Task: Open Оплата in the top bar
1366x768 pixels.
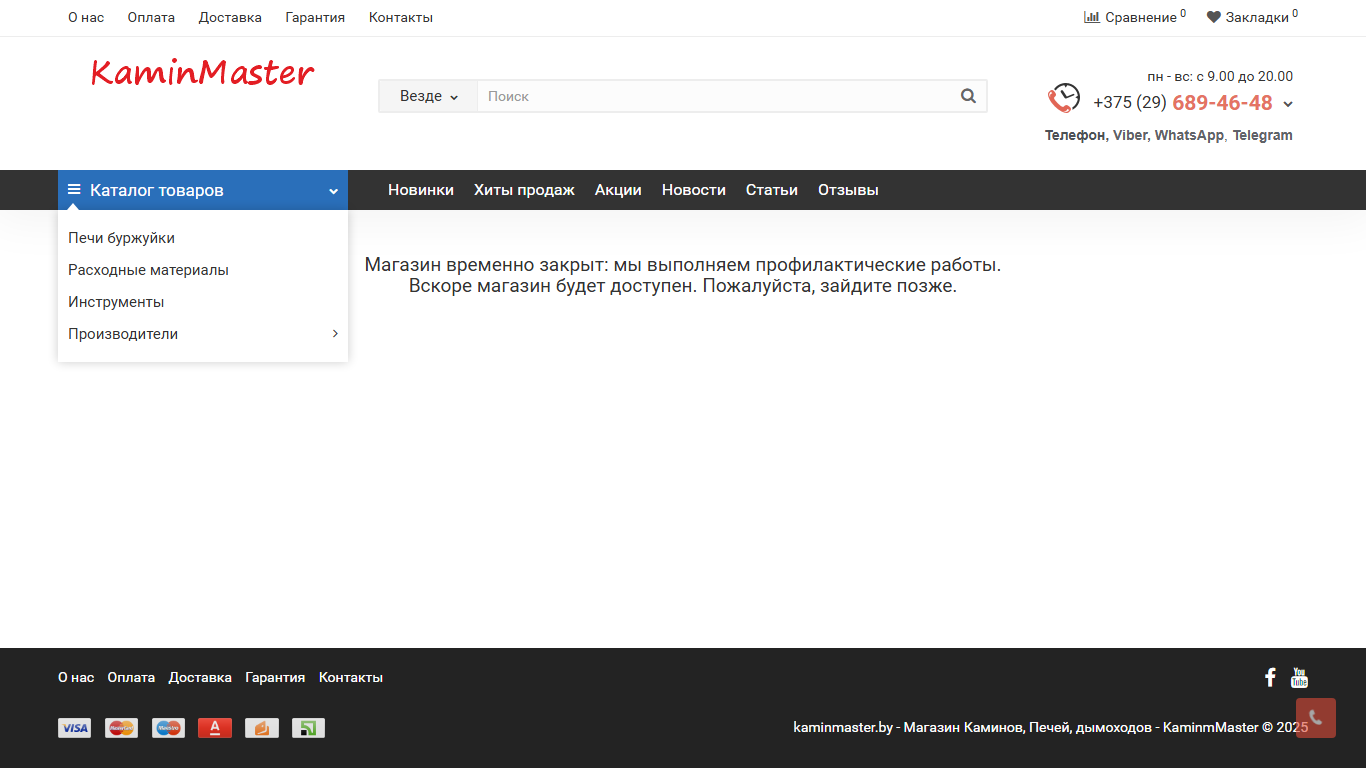Action: [x=151, y=17]
